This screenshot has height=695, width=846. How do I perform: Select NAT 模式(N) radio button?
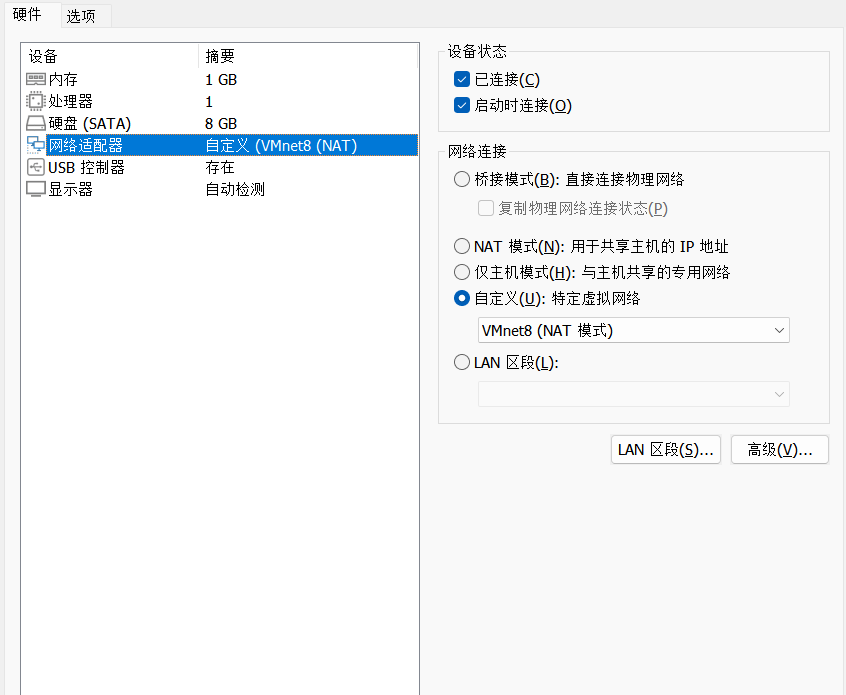pyautogui.click(x=462, y=247)
